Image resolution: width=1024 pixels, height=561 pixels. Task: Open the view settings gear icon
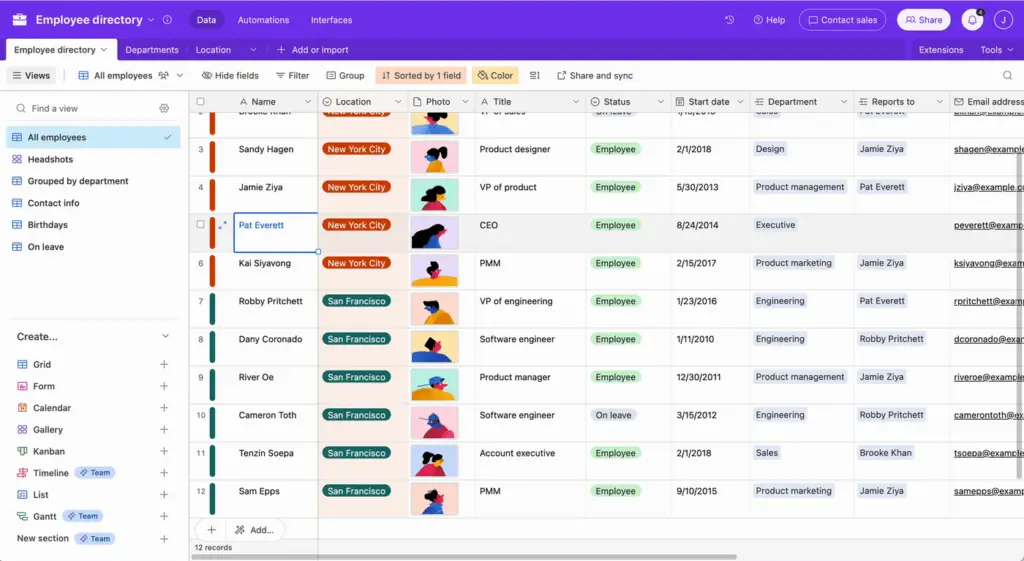(x=165, y=108)
